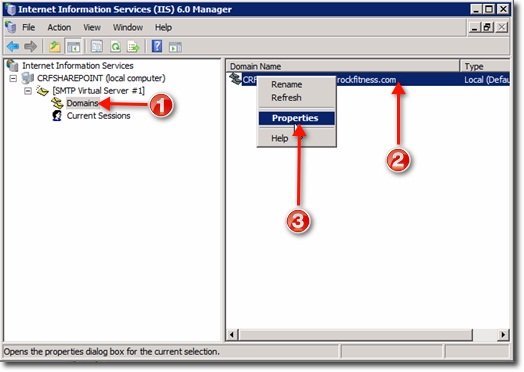
Task: Click the Current Sessions node icon
Action: click(x=57, y=116)
